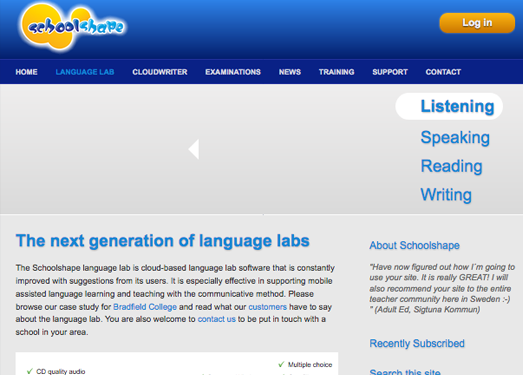Click the Recently Subscribed heading

pos(417,343)
